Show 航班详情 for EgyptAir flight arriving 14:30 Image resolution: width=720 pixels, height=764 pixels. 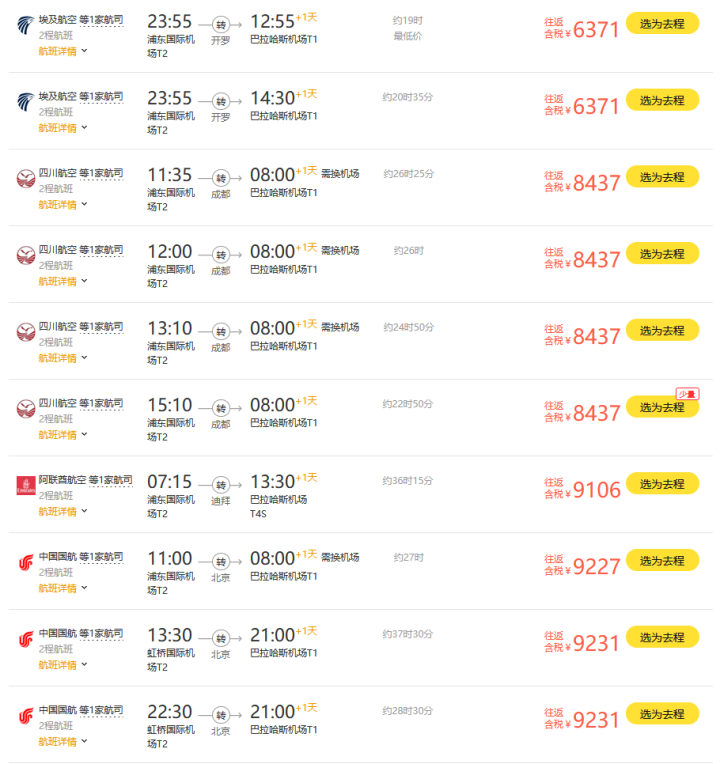pos(62,127)
